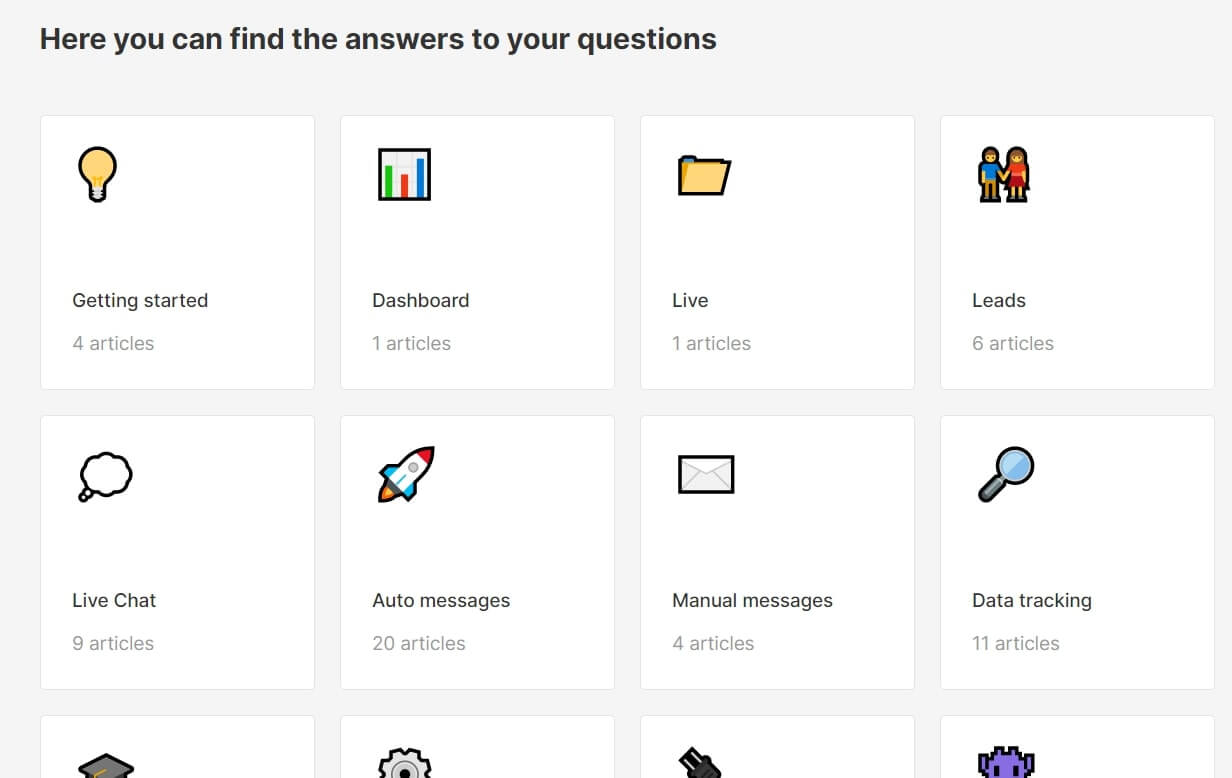Open the Auto messages category title
Viewport: 1232px width, 778px height.
point(441,600)
